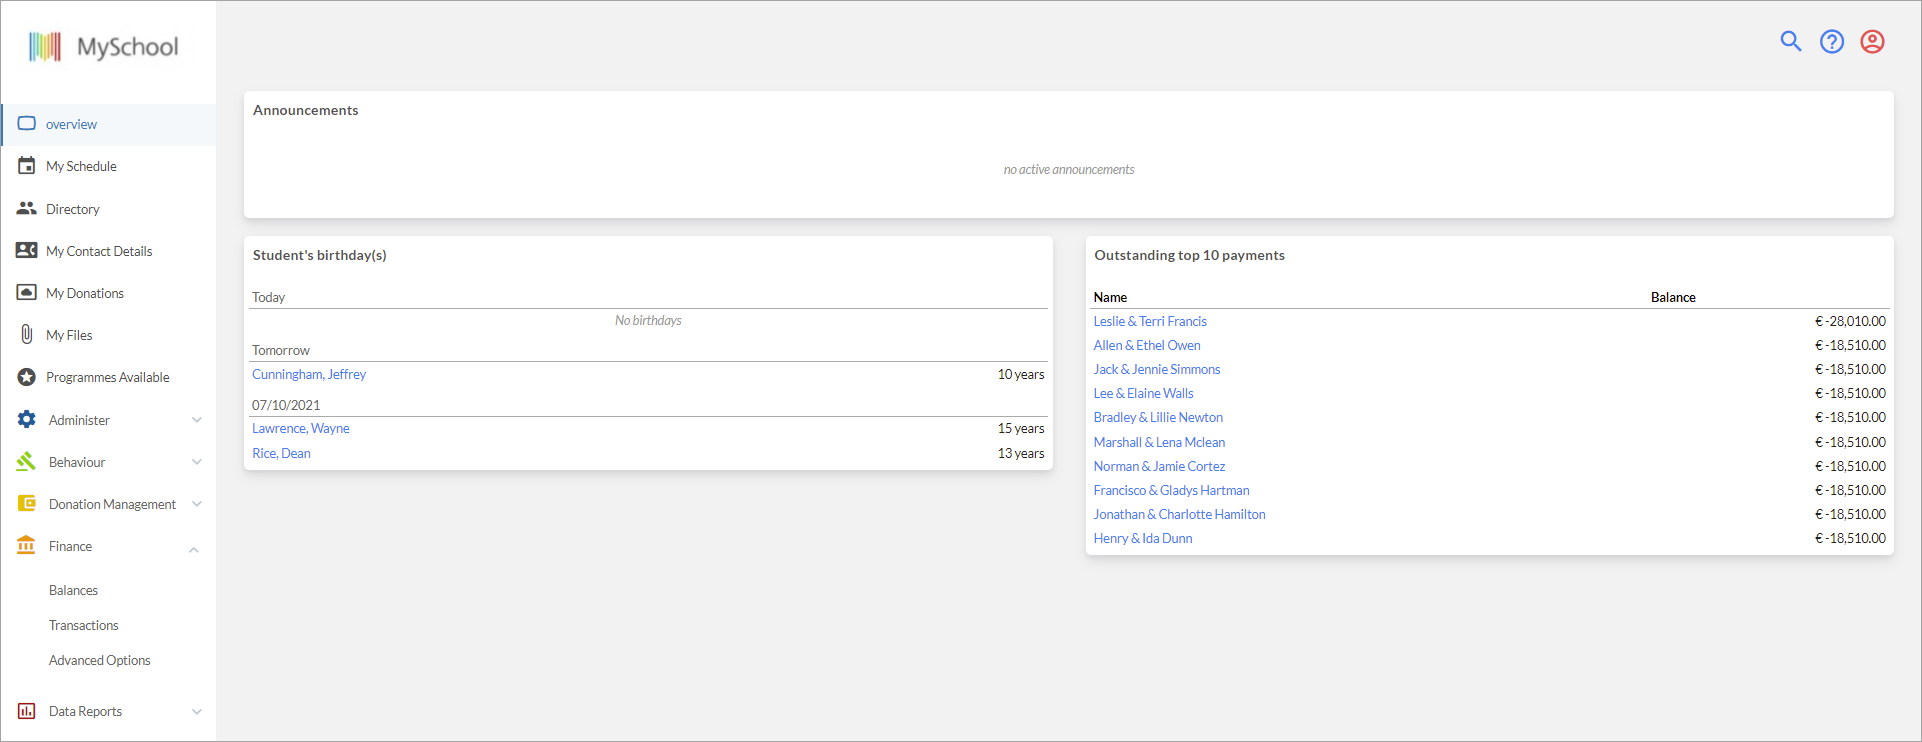This screenshot has width=1922, height=742.
Task: Open Transactions under Finance
Action: (x=83, y=625)
